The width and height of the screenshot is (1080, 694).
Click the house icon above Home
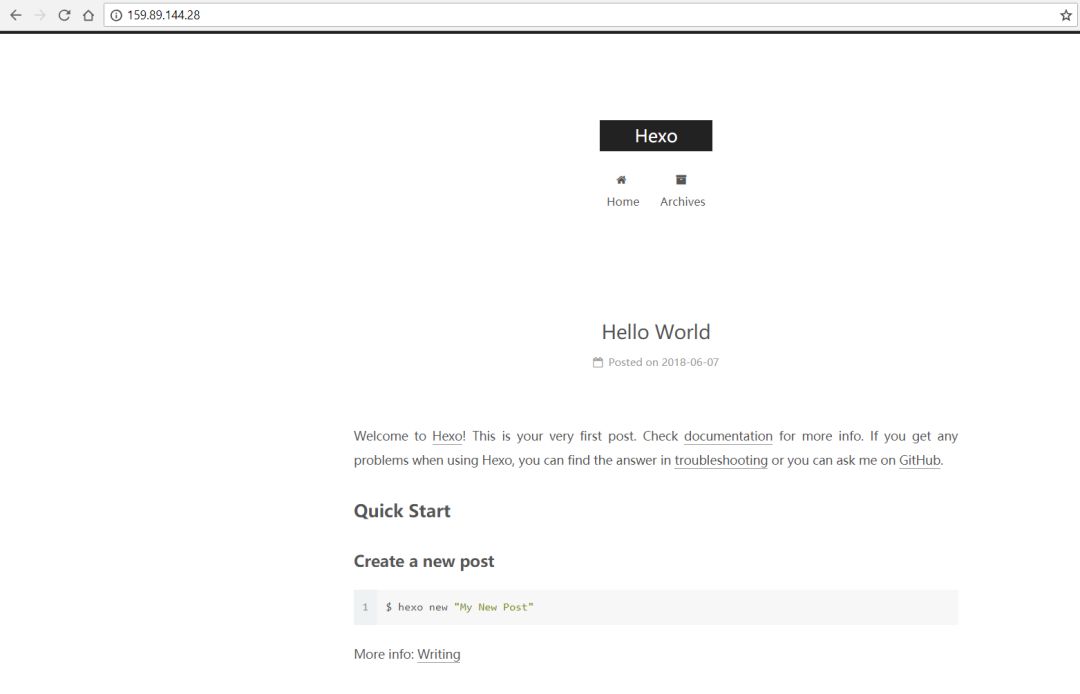(621, 180)
